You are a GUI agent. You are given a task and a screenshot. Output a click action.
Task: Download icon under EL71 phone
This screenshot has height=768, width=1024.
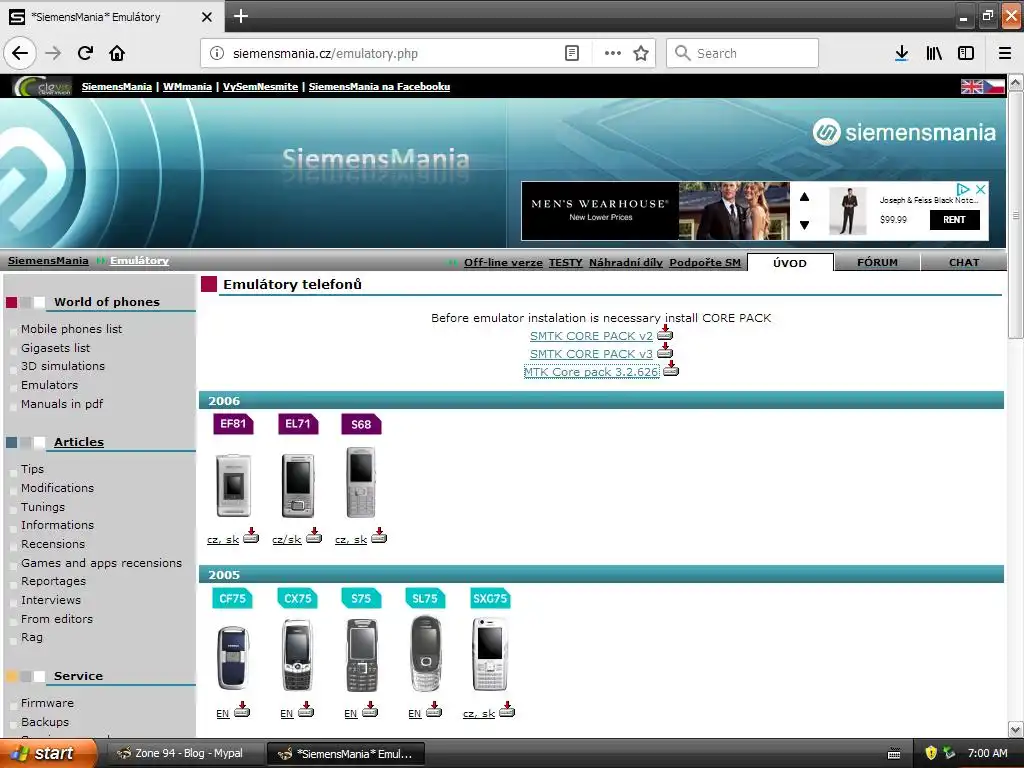point(314,536)
